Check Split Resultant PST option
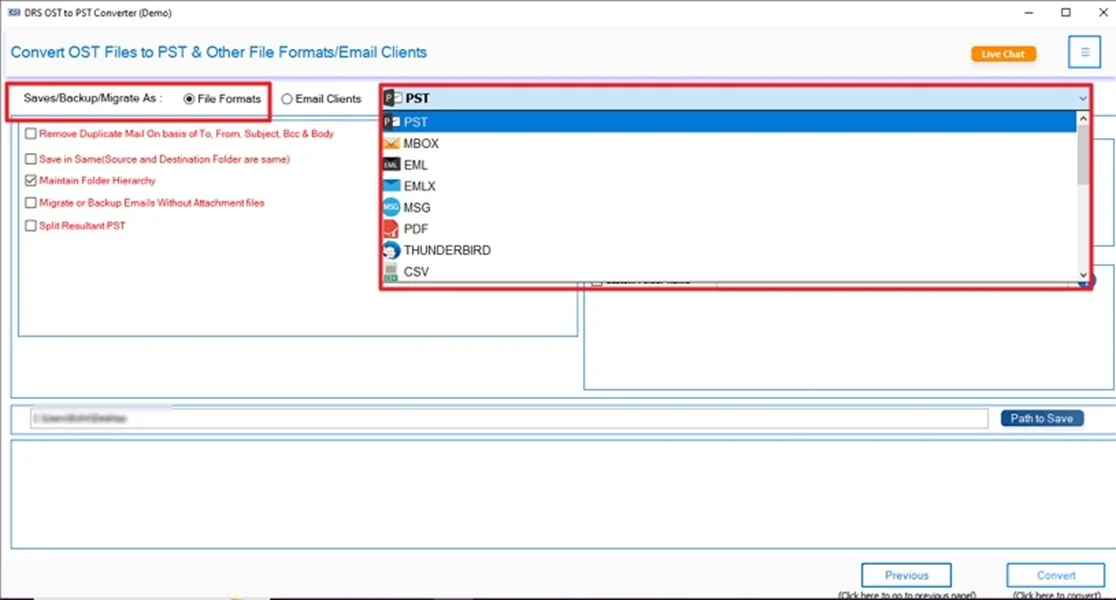Viewport: 1116px width, 600px height. click(x=31, y=225)
